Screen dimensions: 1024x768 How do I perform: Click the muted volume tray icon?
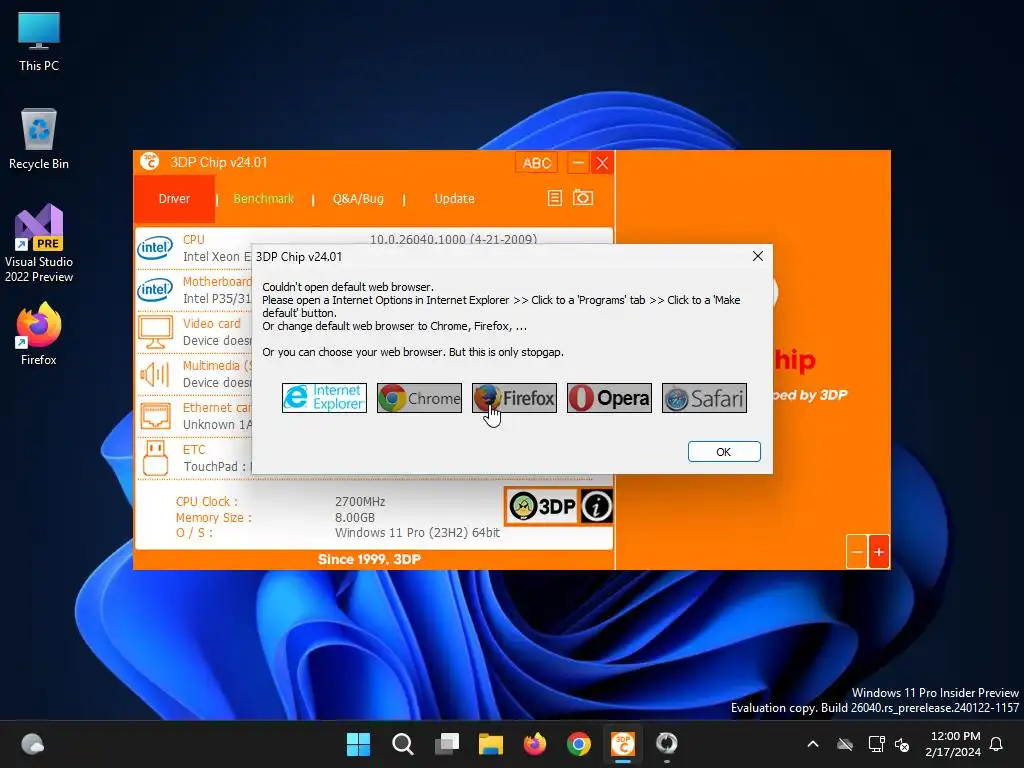(x=902, y=744)
